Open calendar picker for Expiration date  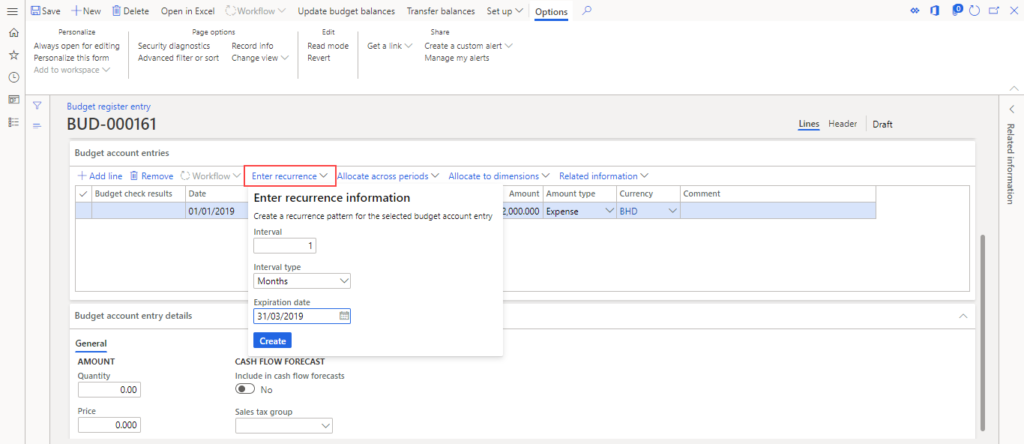click(344, 316)
